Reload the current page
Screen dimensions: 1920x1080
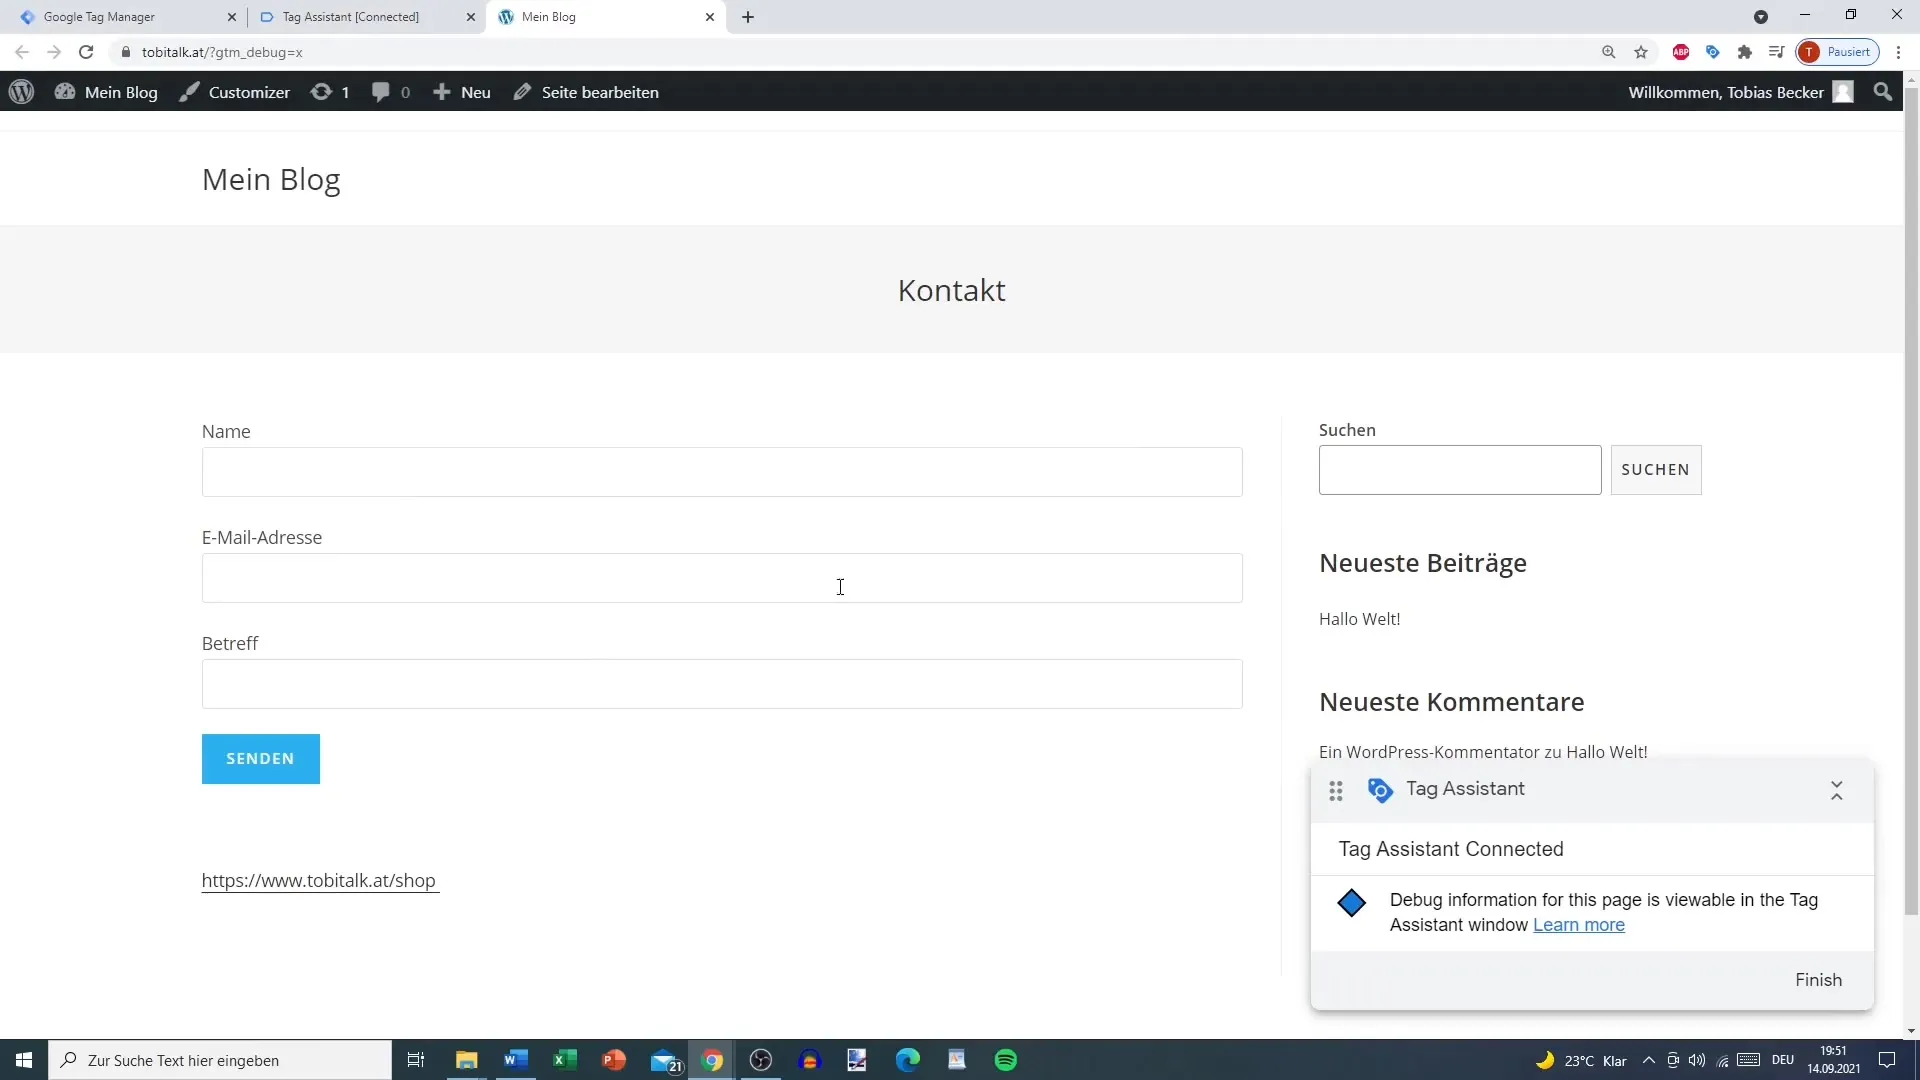click(x=86, y=52)
